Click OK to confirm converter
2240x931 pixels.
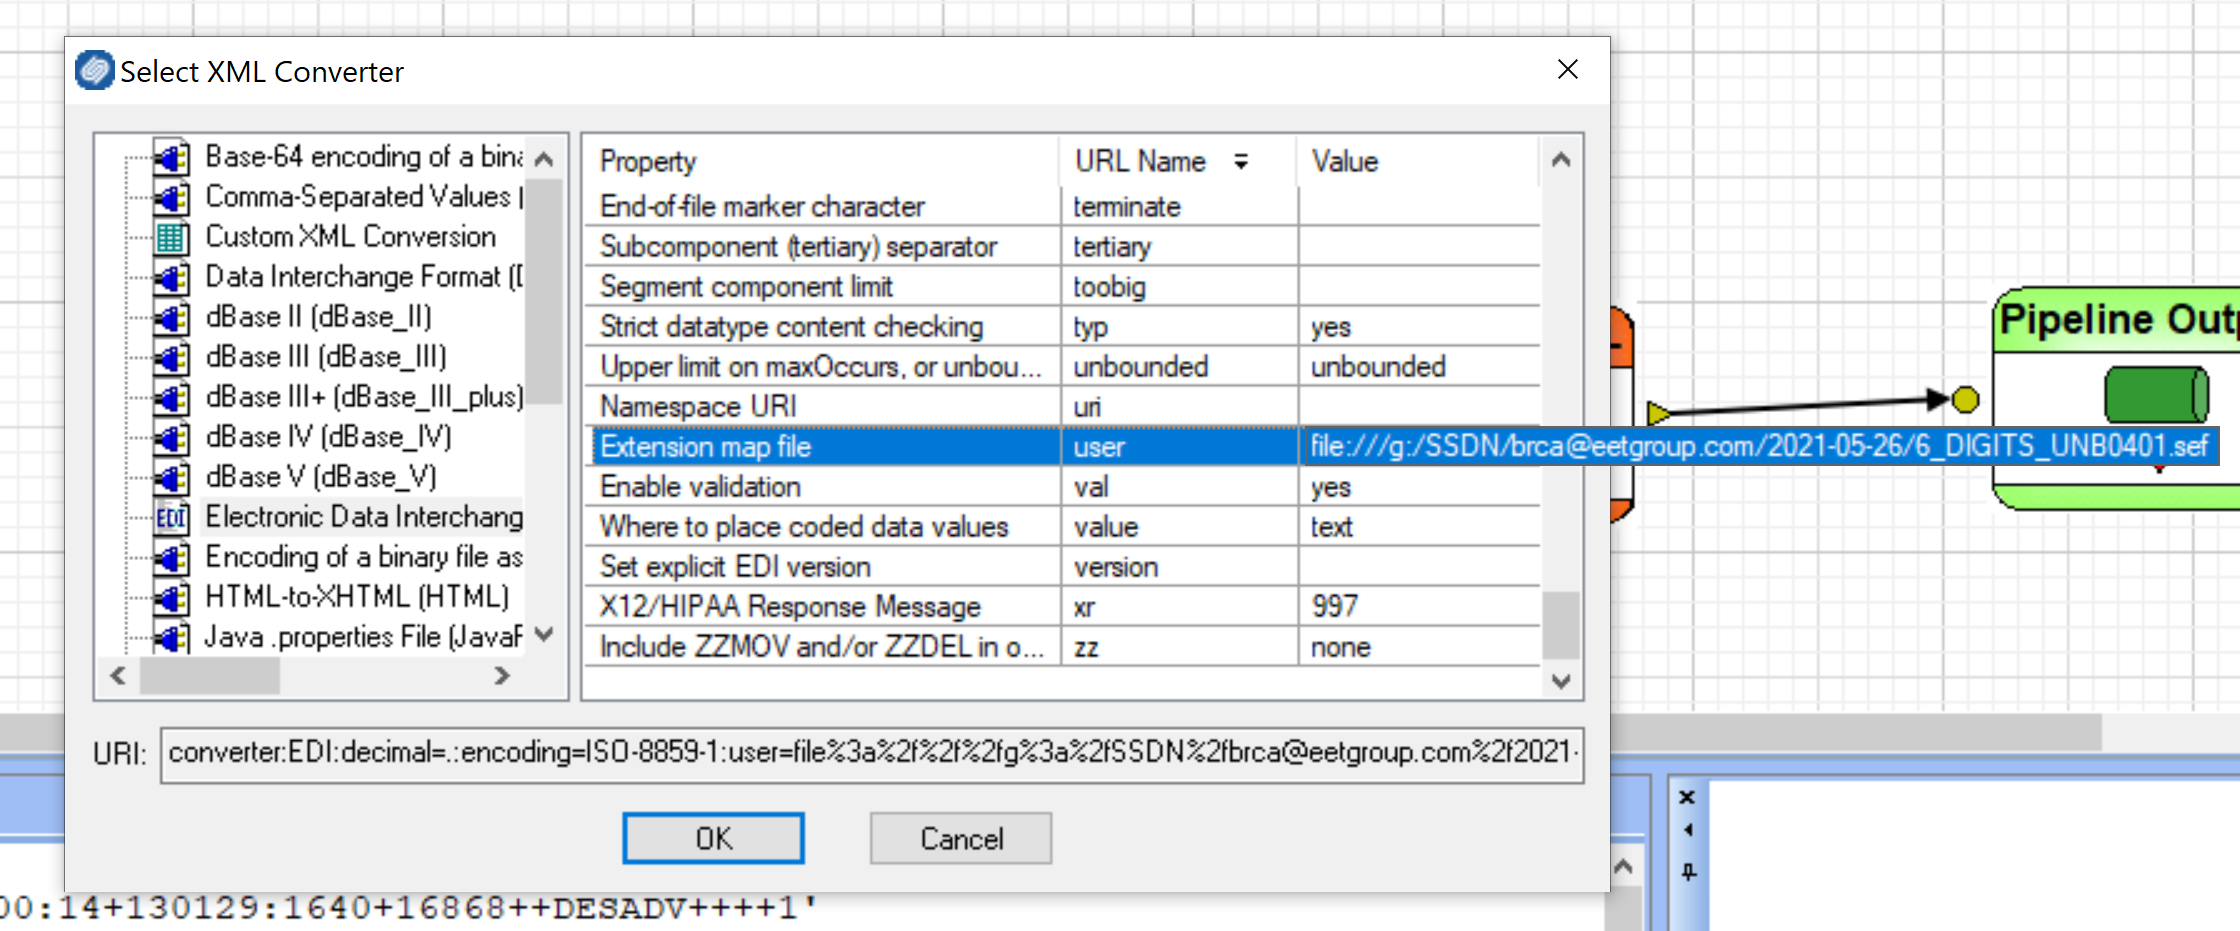(713, 838)
